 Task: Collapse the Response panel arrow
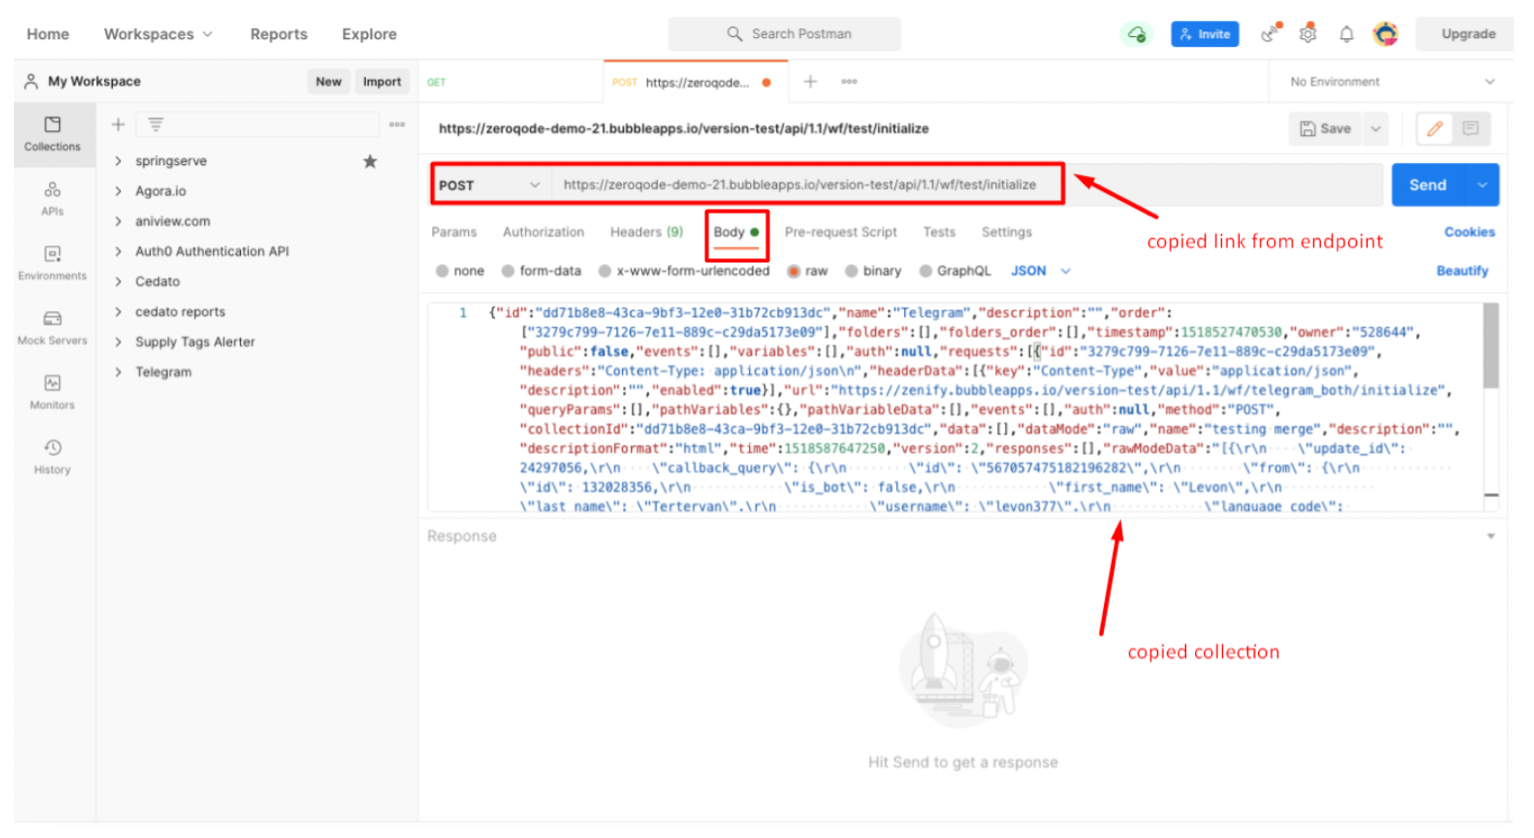coord(1490,537)
